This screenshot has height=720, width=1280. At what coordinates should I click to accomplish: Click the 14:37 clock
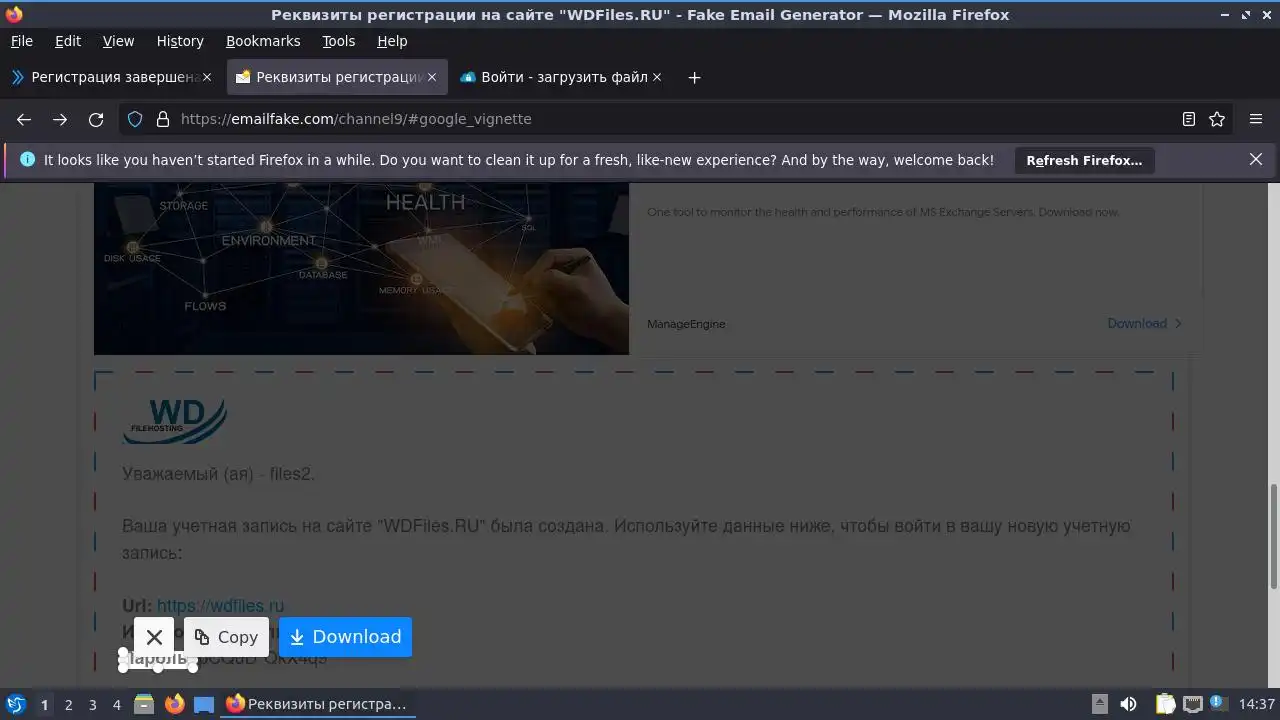pos(1257,704)
